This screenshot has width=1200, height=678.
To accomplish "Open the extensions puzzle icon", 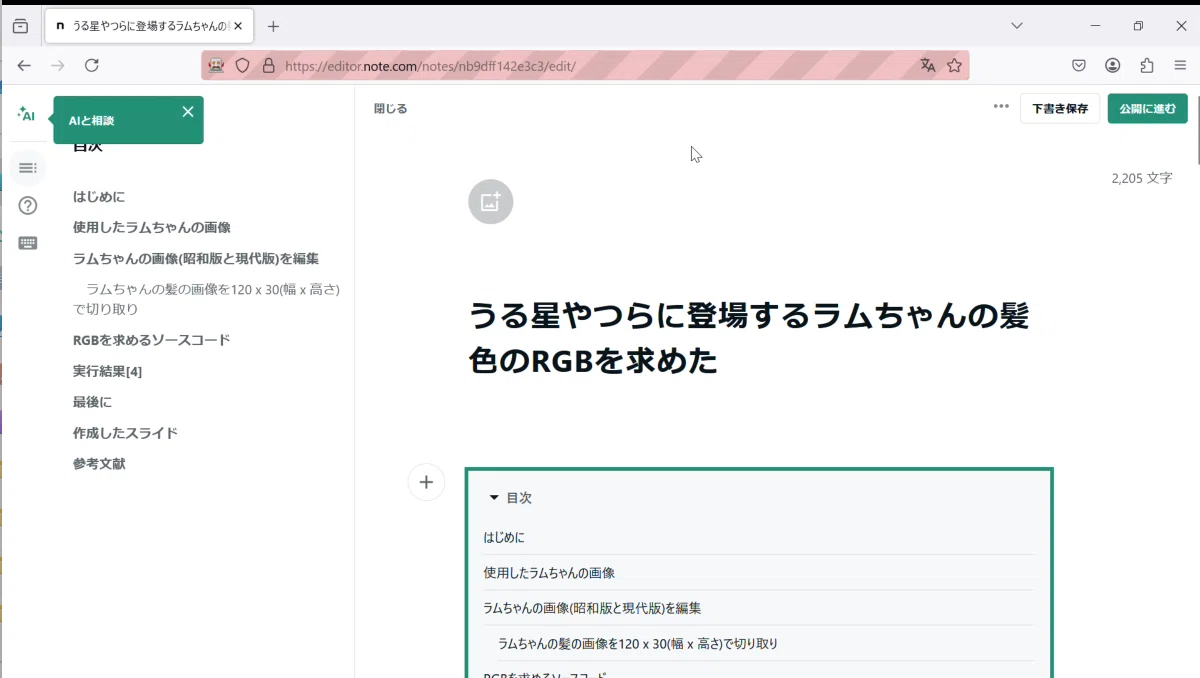I will pyautogui.click(x=1147, y=65).
